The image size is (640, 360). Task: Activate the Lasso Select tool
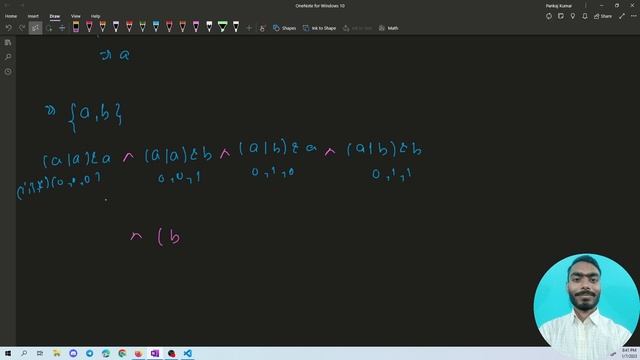point(49,28)
